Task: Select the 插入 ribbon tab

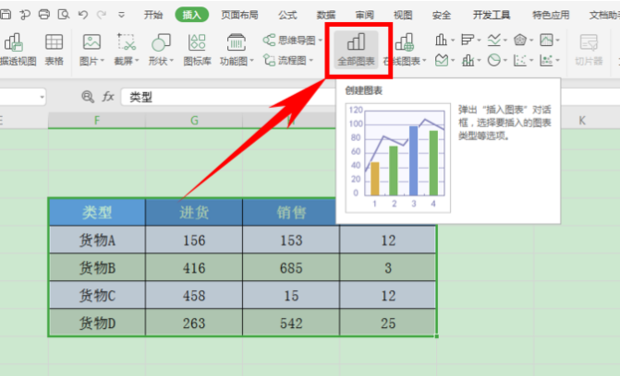Action: click(x=192, y=15)
